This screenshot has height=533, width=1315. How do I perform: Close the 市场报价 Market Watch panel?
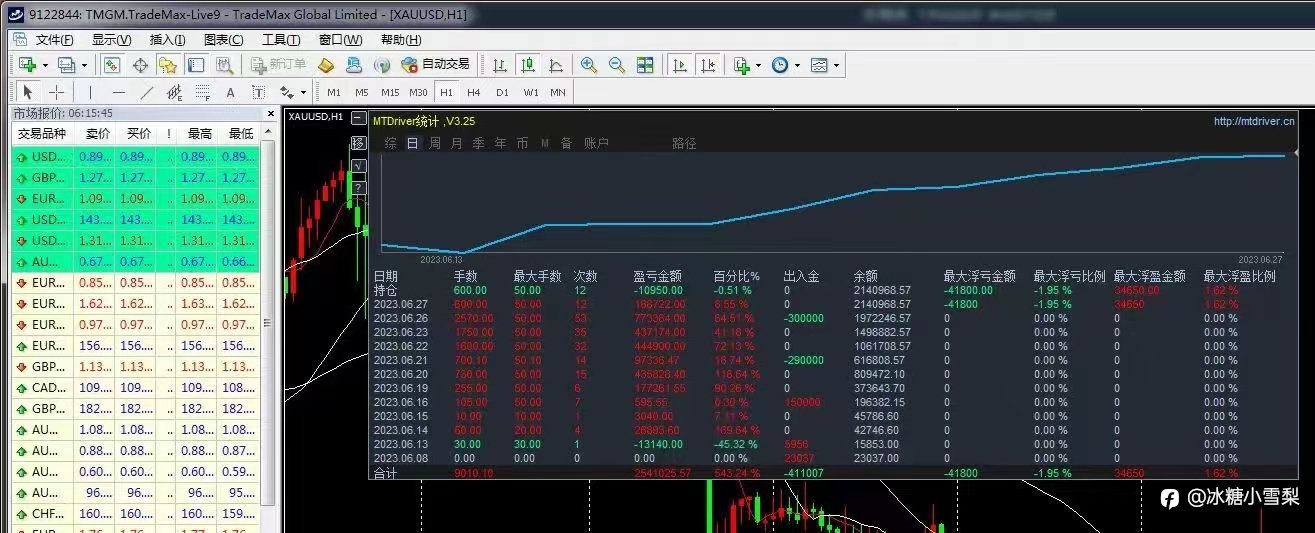point(269,114)
